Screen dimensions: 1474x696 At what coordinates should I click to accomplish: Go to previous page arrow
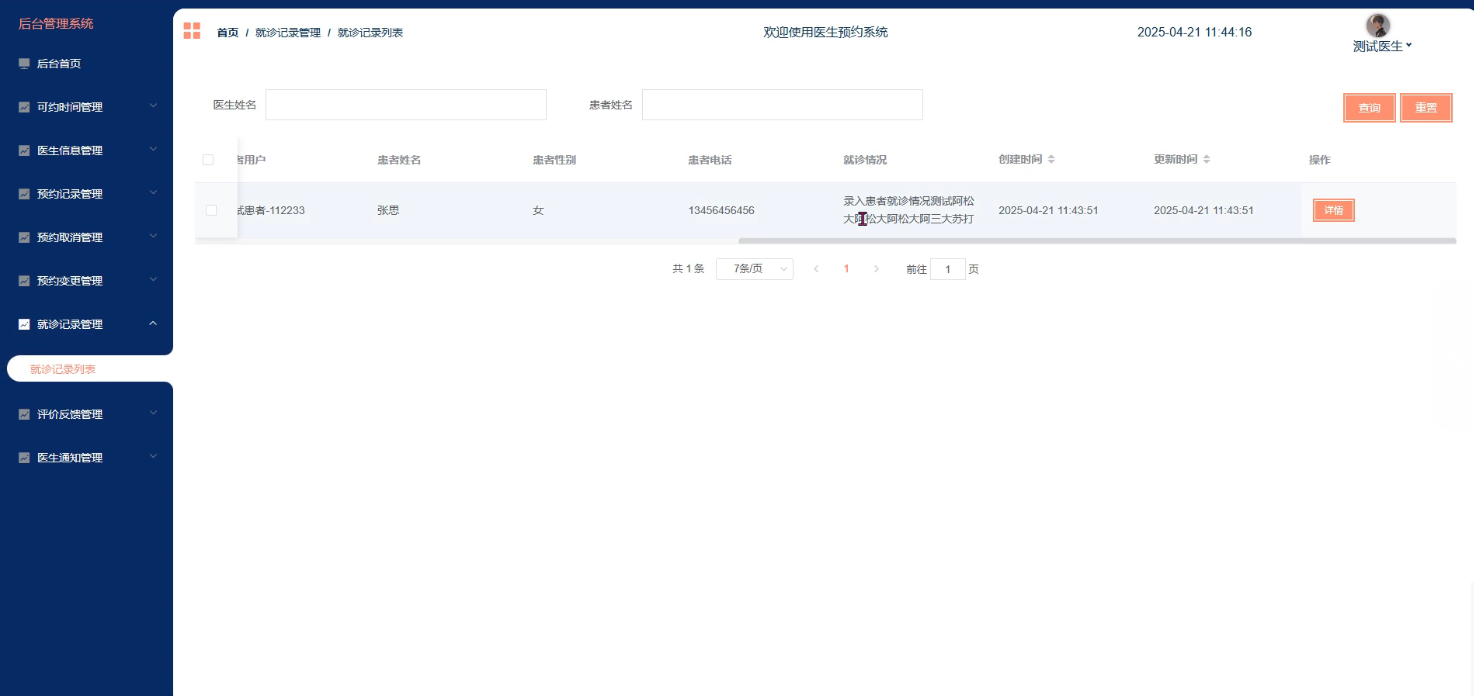816,269
